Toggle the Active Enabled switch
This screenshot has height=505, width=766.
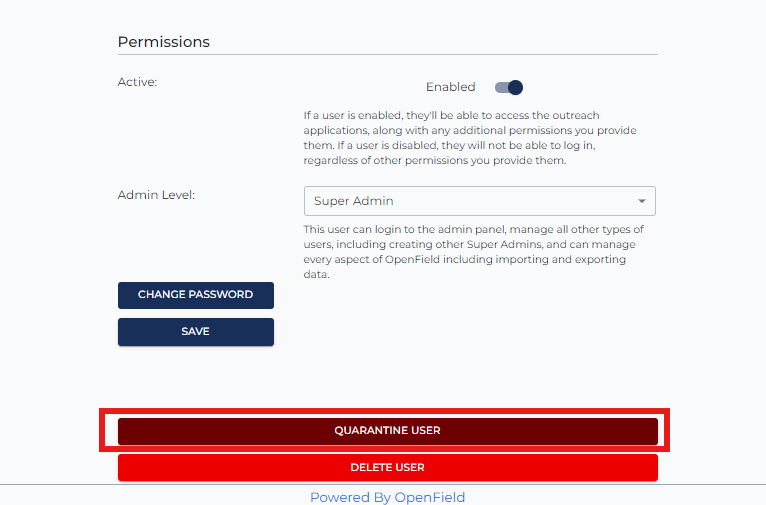[x=509, y=87]
